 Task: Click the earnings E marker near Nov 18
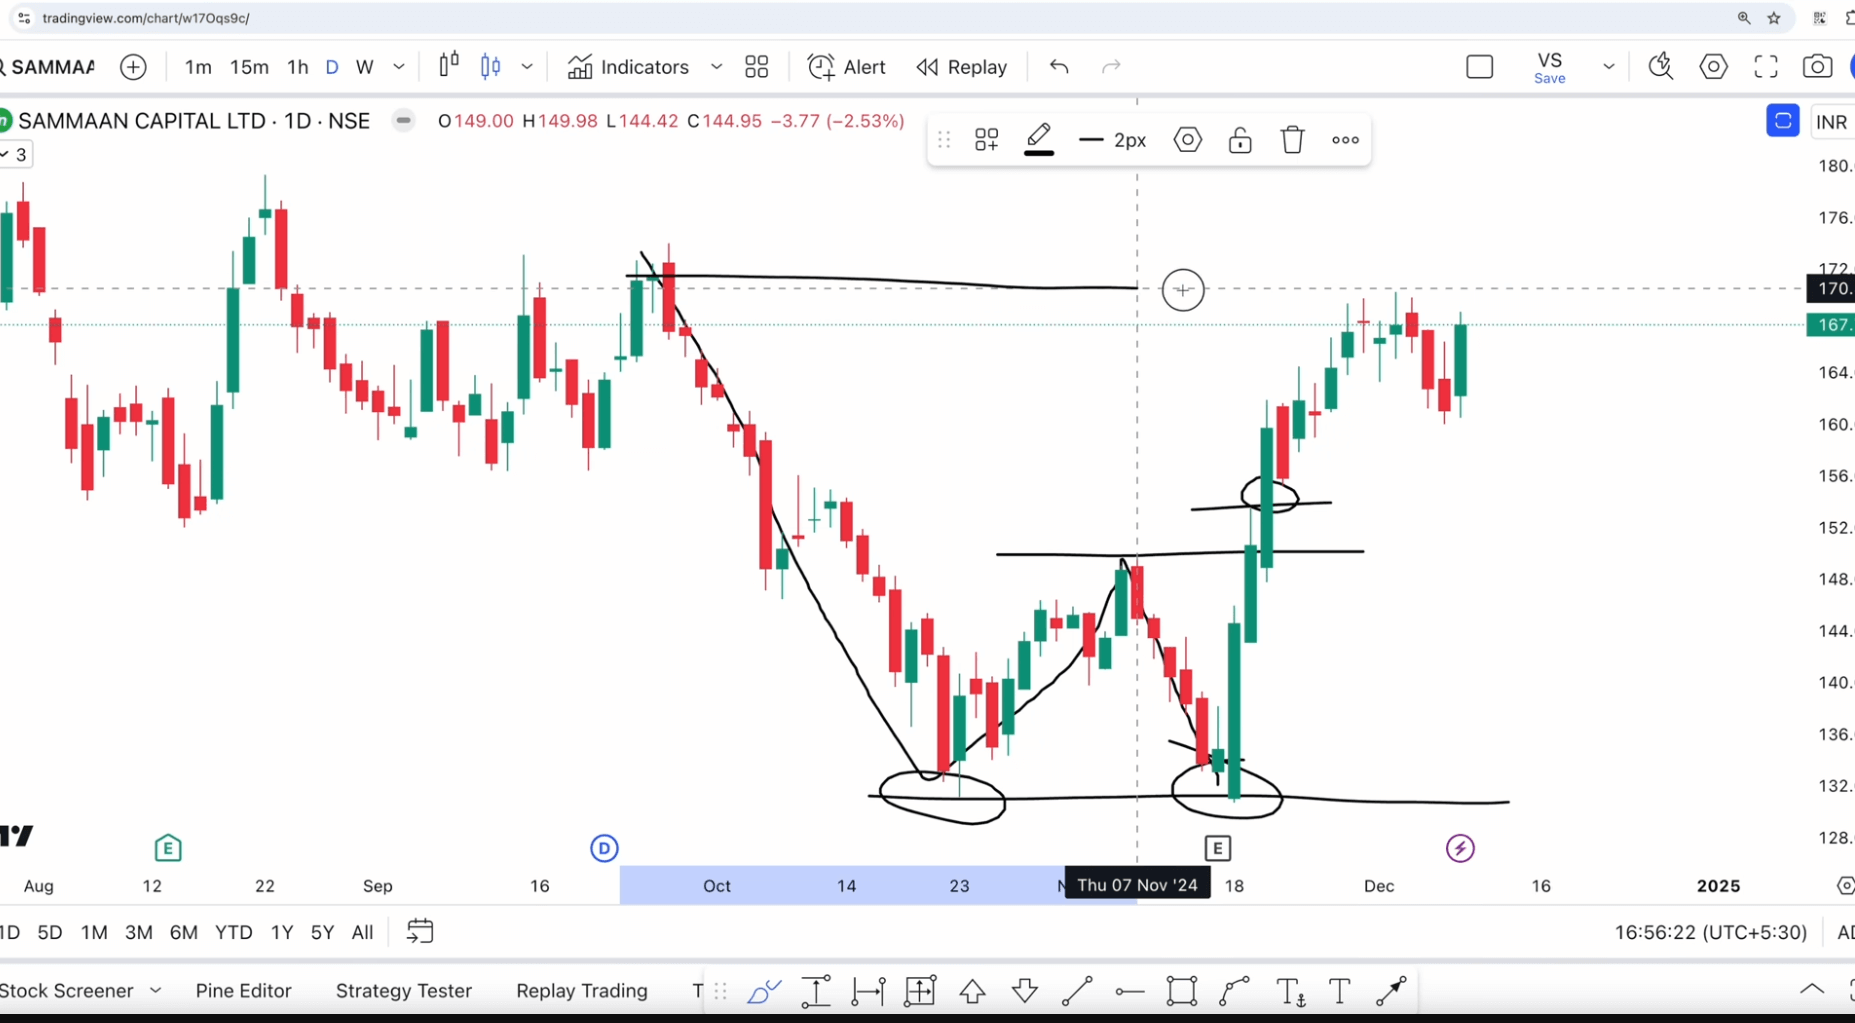click(x=1217, y=849)
